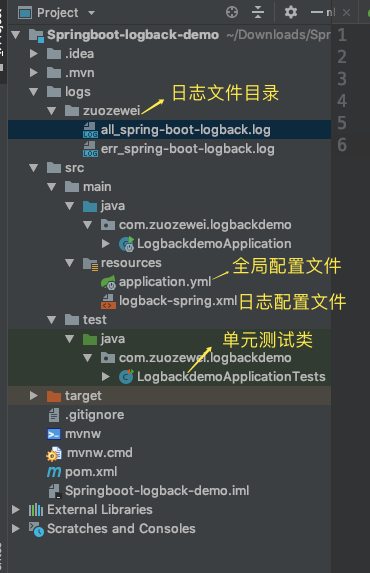Image resolution: width=370 pixels, height=573 pixels.
Task: Click the .gitignore file icon
Action: coord(54,415)
